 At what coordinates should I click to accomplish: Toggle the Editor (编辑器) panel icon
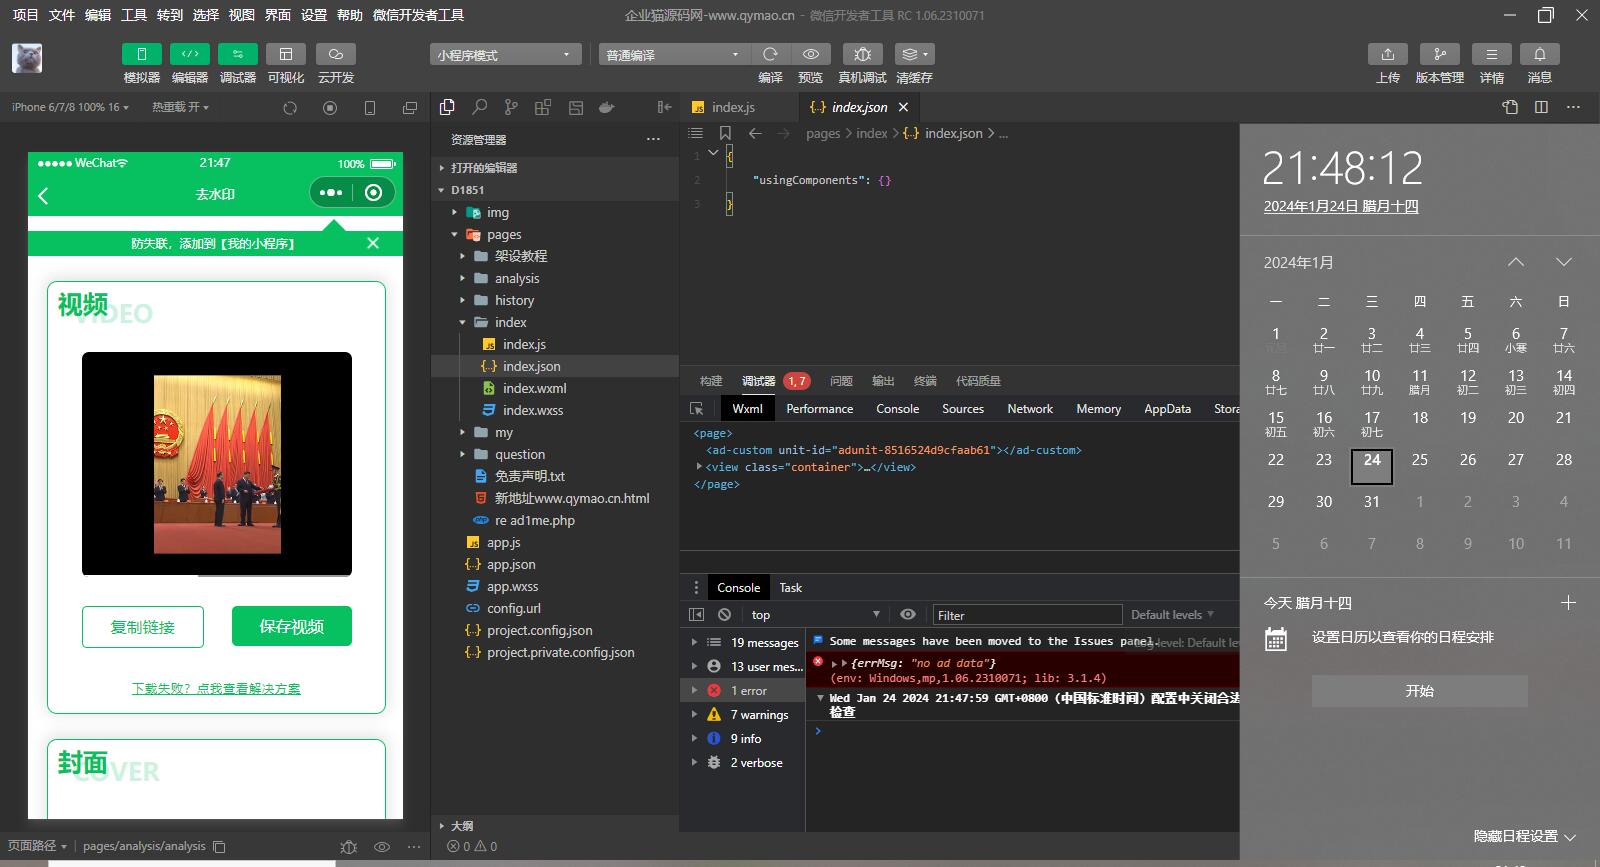[189, 54]
